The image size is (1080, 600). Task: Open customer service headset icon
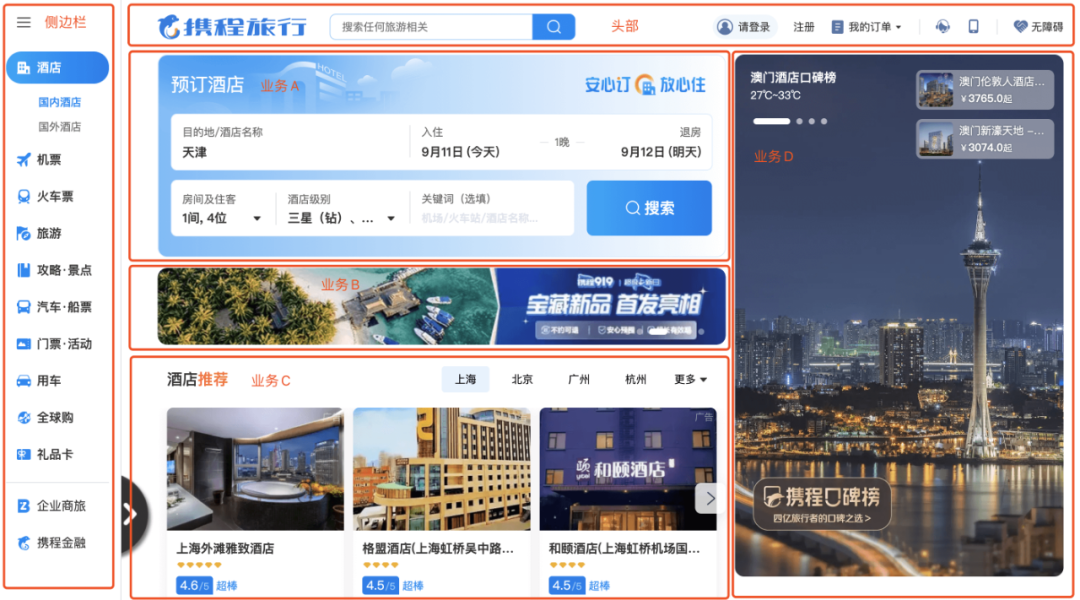tap(942, 27)
